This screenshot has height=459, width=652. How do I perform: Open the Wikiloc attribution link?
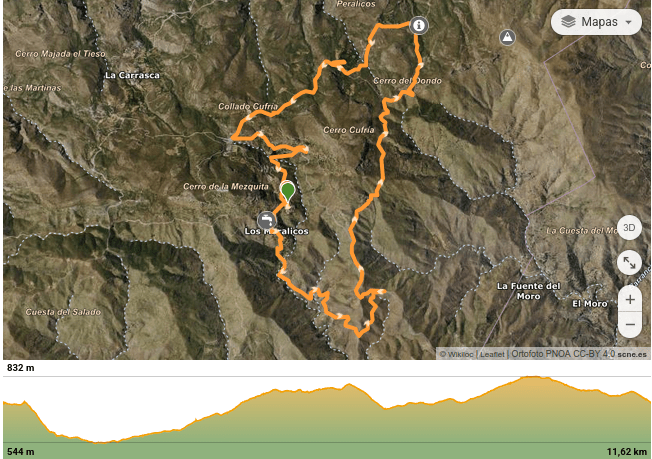[x=456, y=354]
